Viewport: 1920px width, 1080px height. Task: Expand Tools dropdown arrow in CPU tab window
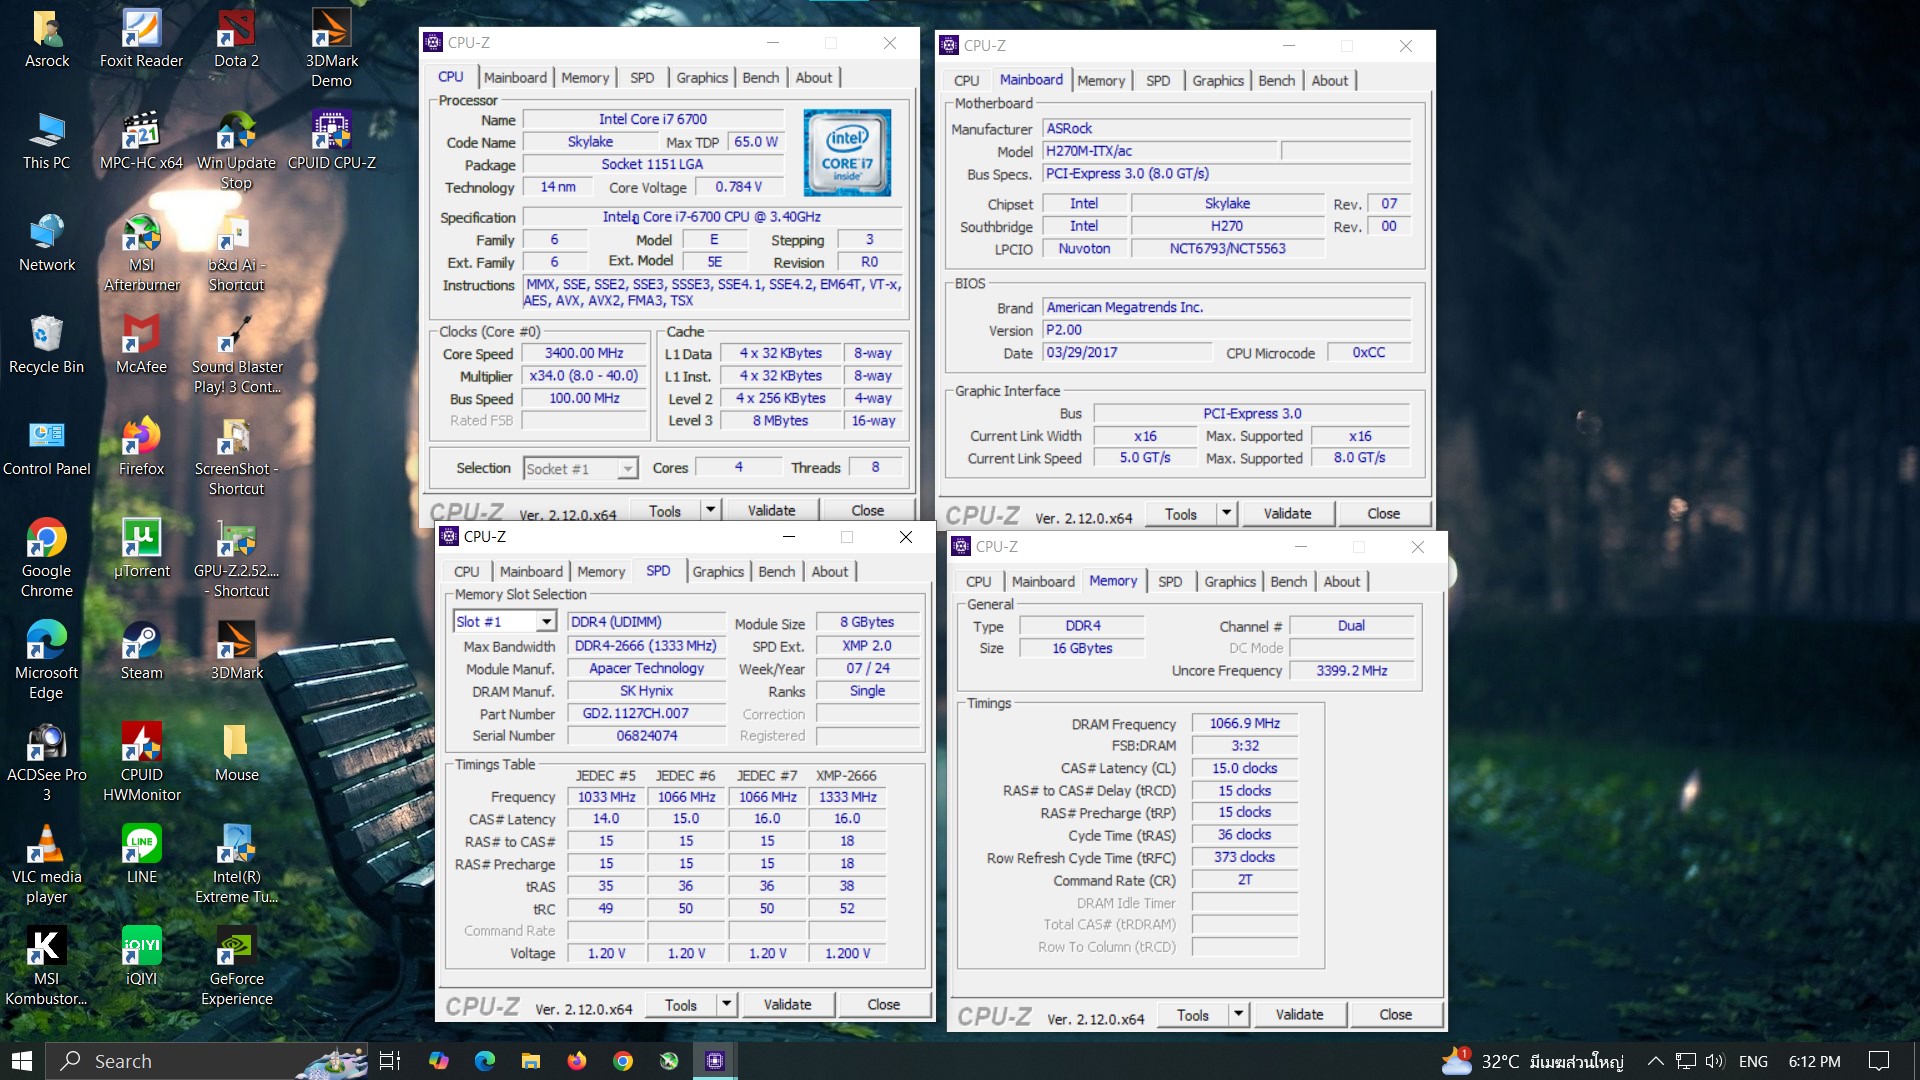[711, 510]
